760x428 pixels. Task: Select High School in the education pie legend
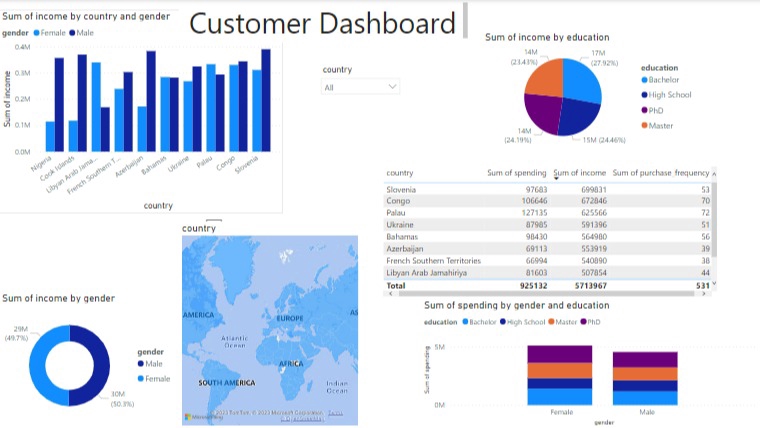click(x=666, y=95)
